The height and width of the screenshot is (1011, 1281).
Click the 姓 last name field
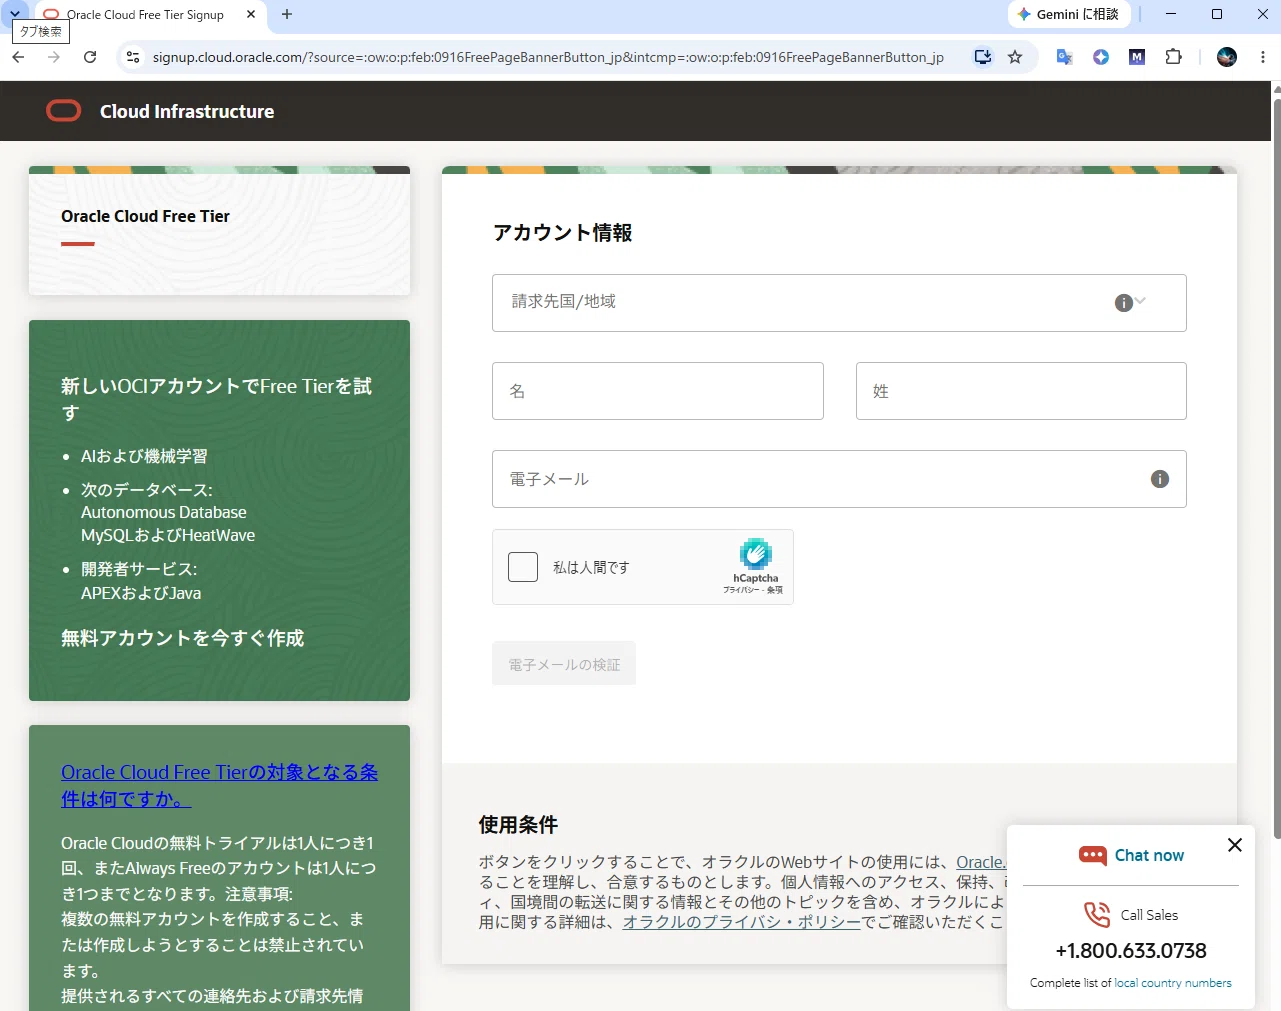click(x=1021, y=391)
